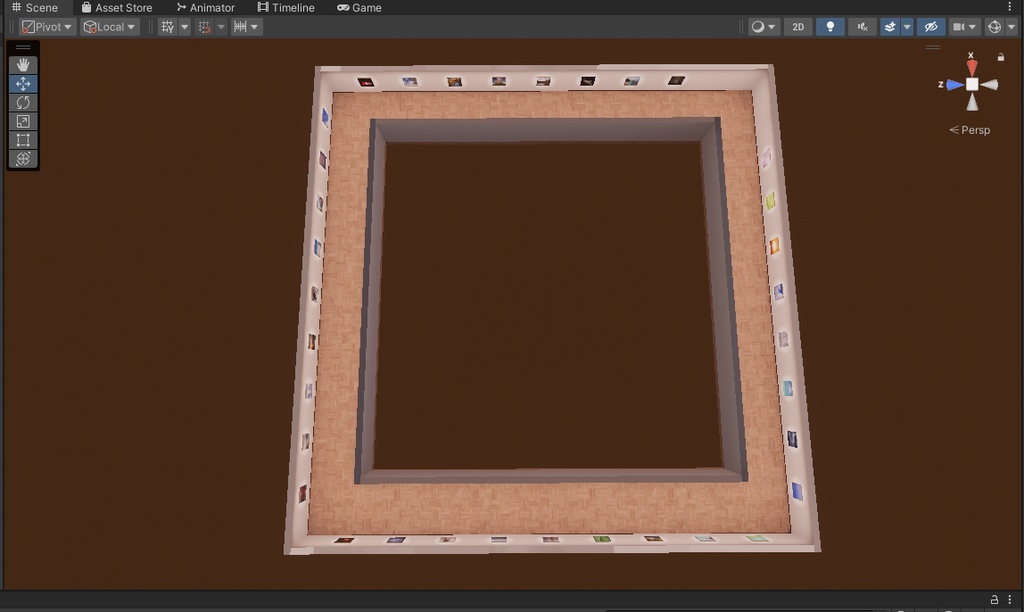Open grid visibility options dropdown arrow

tap(184, 27)
